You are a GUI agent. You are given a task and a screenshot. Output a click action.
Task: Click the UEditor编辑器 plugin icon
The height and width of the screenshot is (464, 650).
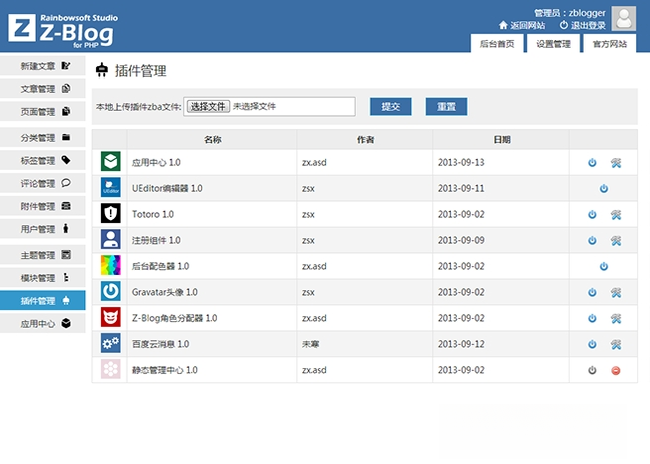tap(111, 187)
